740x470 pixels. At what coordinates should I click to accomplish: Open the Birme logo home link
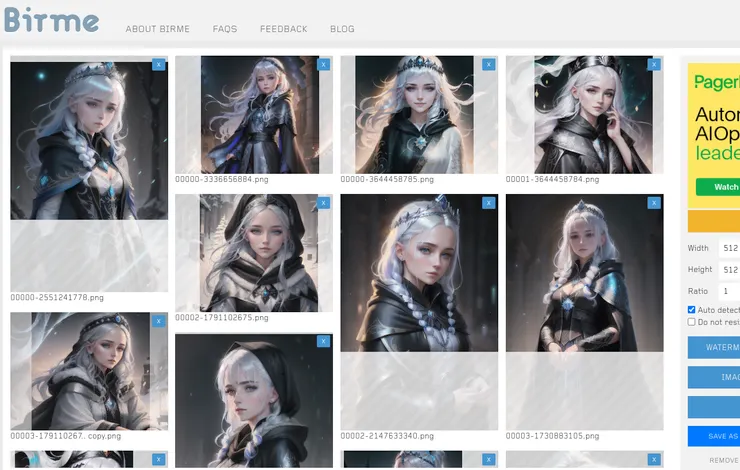tap(52, 20)
